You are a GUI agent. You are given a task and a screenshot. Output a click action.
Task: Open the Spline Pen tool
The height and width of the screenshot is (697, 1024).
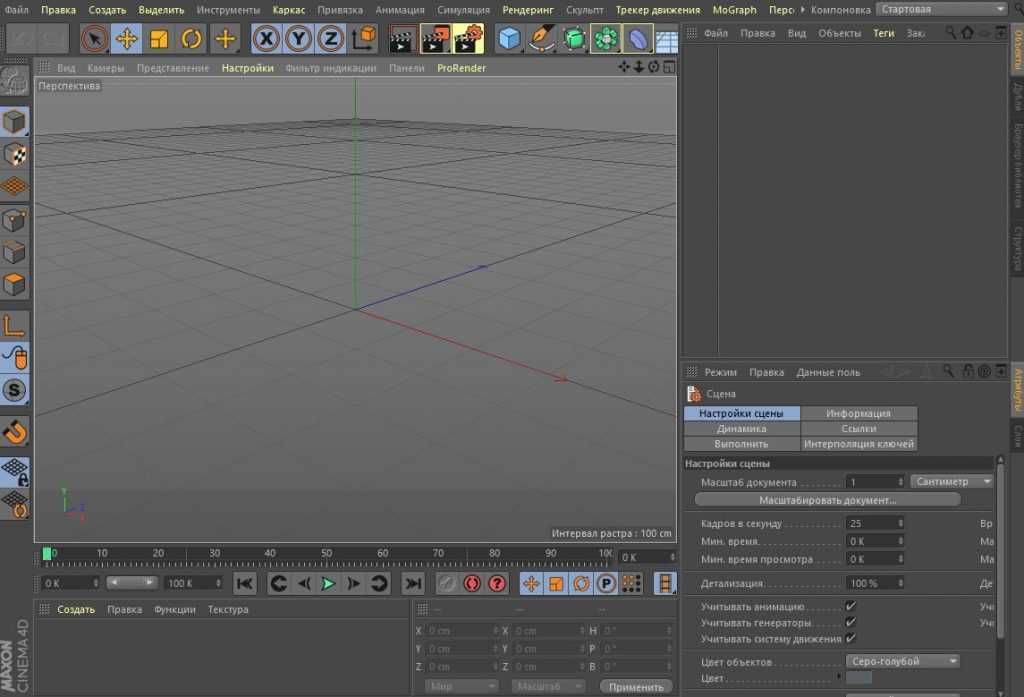click(x=542, y=39)
